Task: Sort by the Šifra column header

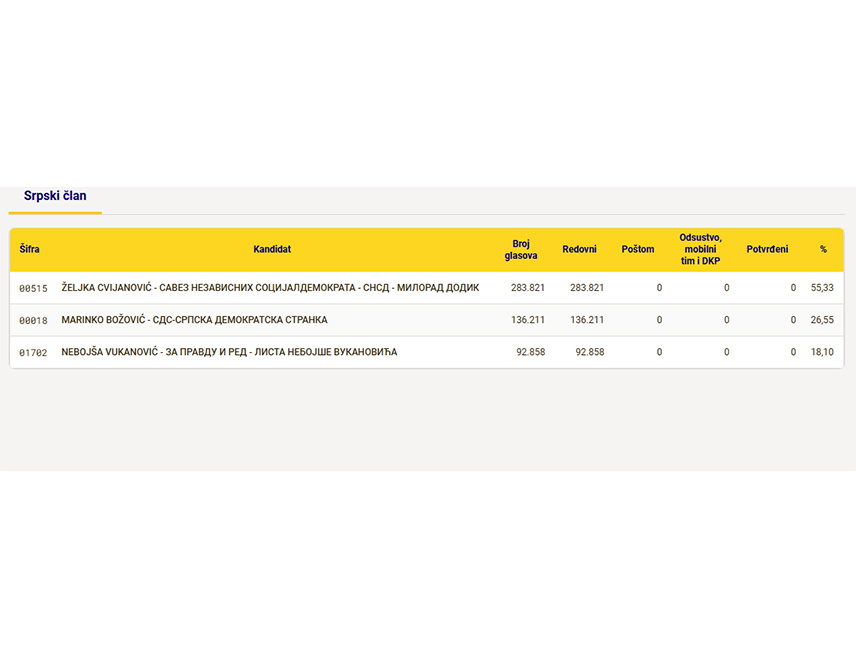Action: (x=29, y=250)
